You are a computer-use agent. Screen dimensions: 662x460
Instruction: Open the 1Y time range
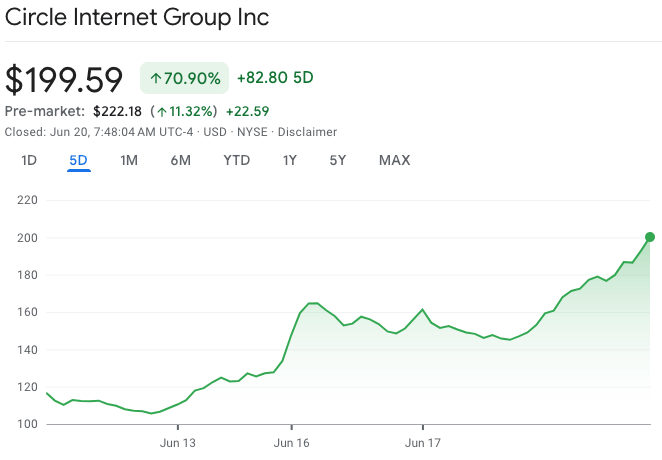point(290,160)
